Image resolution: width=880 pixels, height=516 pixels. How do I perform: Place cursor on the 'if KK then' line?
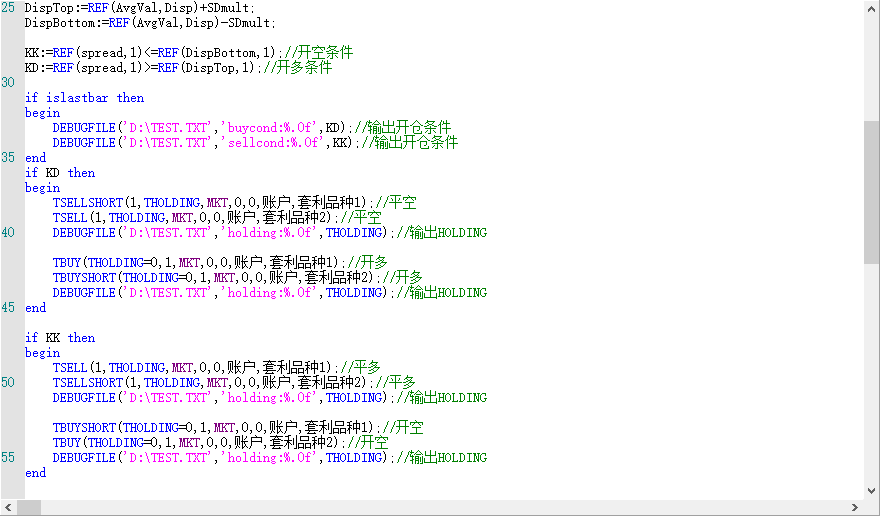pos(60,338)
